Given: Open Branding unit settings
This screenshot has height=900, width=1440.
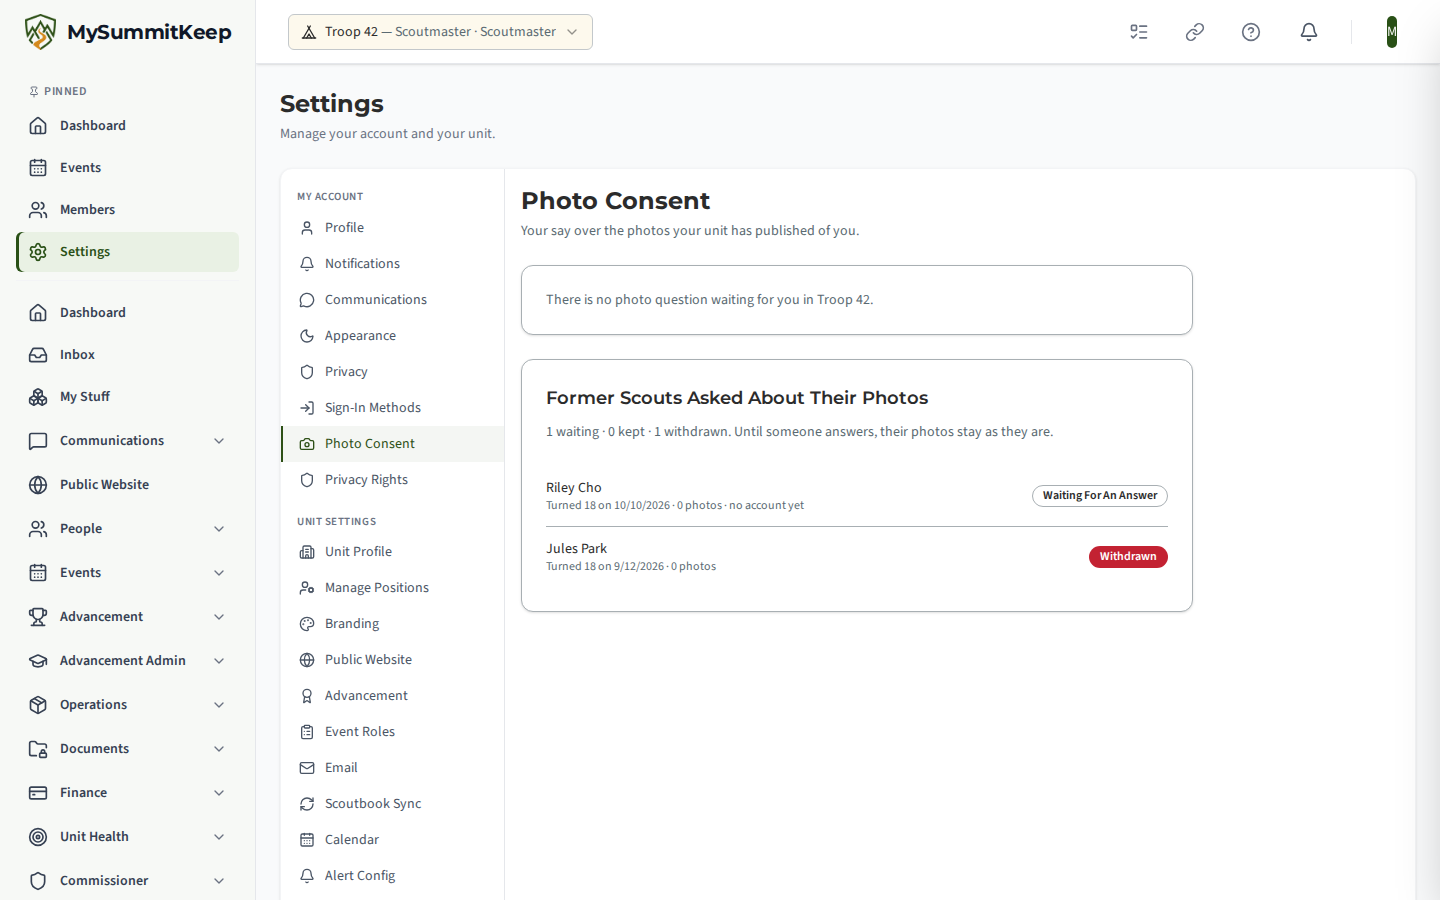Looking at the screenshot, I should click(392, 624).
